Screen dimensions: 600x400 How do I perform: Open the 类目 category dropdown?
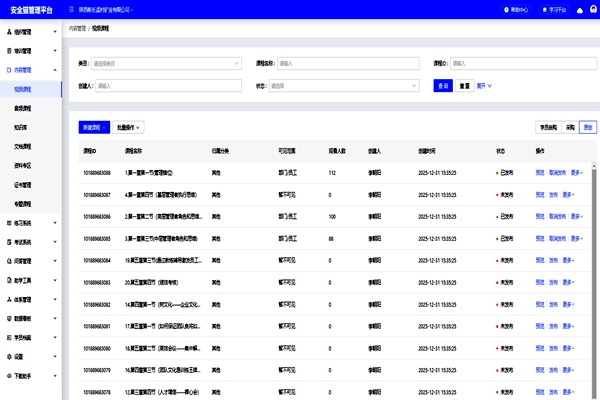tap(165, 63)
